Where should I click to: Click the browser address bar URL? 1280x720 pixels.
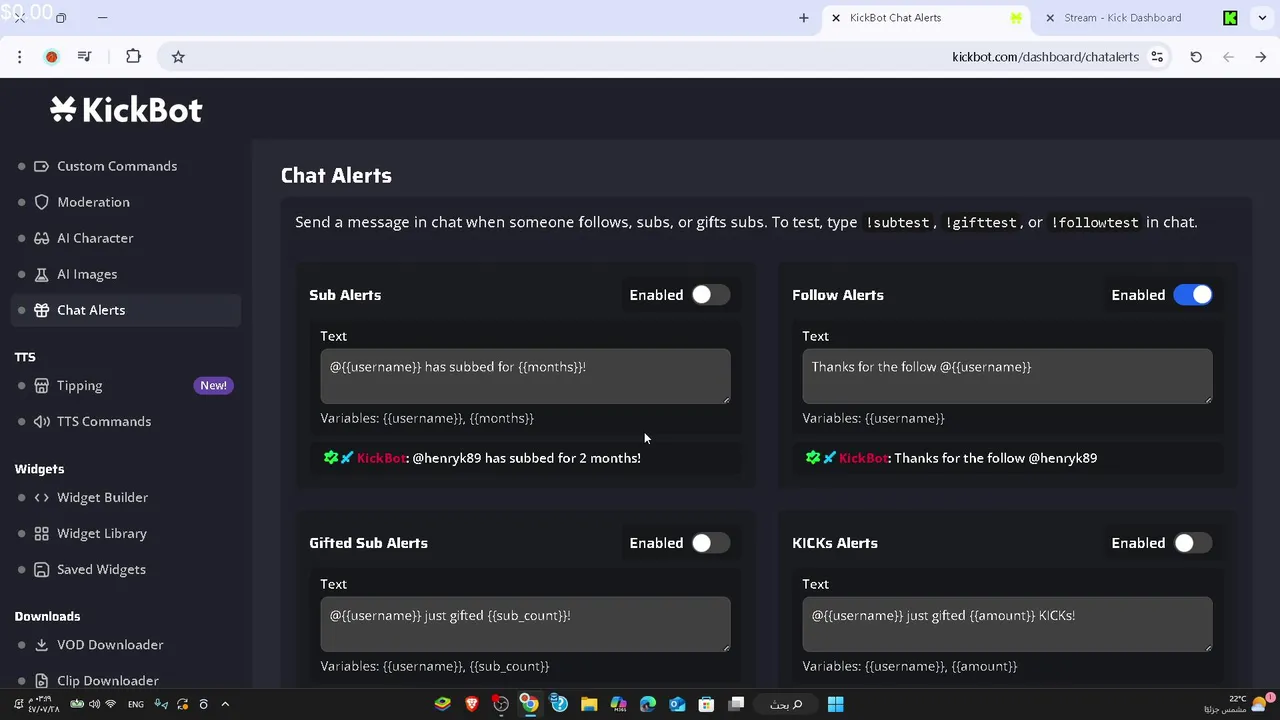pos(1045,57)
